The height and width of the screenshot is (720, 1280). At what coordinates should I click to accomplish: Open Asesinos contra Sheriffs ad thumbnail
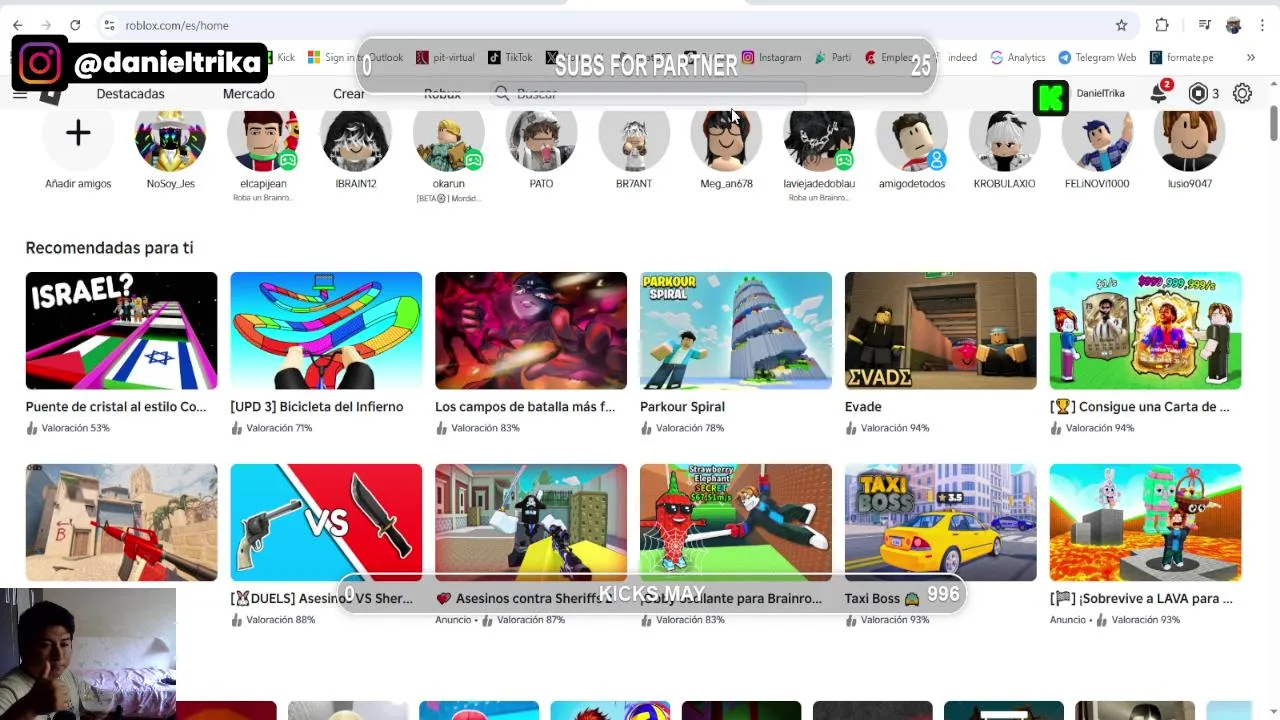pyautogui.click(x=531, y=522)
